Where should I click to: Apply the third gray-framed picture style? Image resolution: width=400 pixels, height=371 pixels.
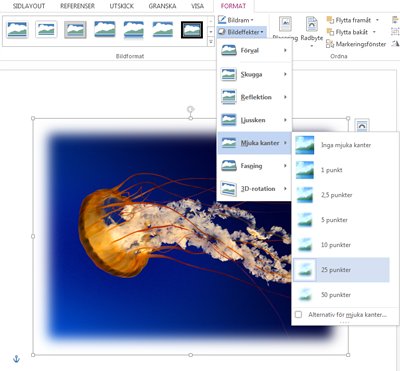(75, 29)
